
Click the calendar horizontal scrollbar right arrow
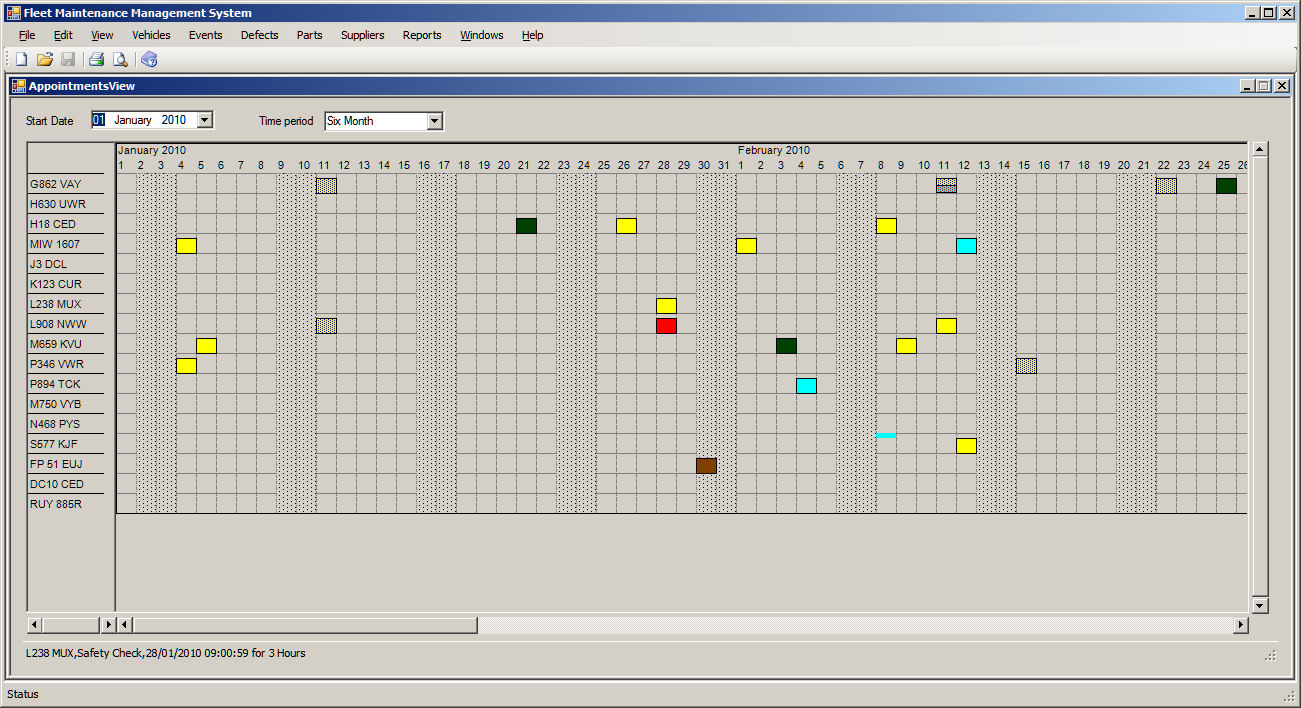click(x=1241, y=625)
